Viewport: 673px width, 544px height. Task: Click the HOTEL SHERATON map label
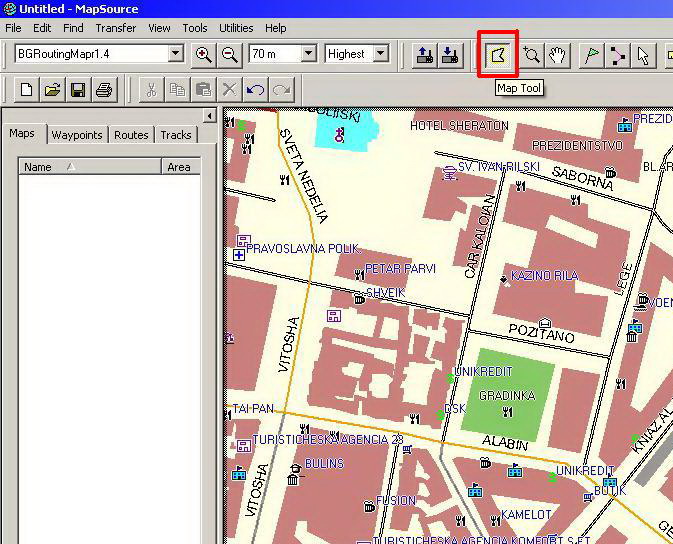coord(459,126)
